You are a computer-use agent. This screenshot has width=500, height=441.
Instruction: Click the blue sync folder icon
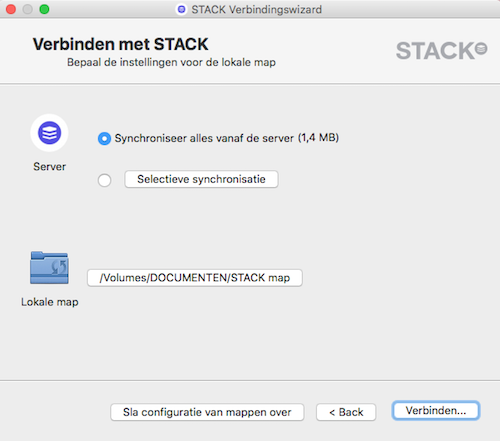(49, 268)
